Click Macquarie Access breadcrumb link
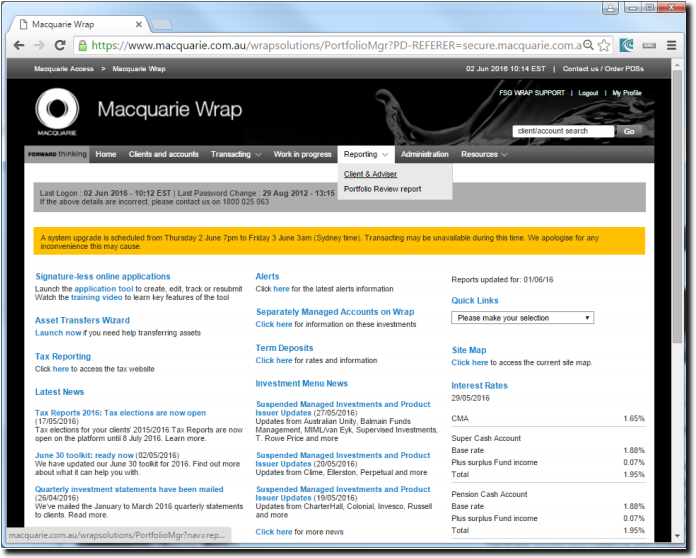 pyautogui.click(x=64, y=69)
